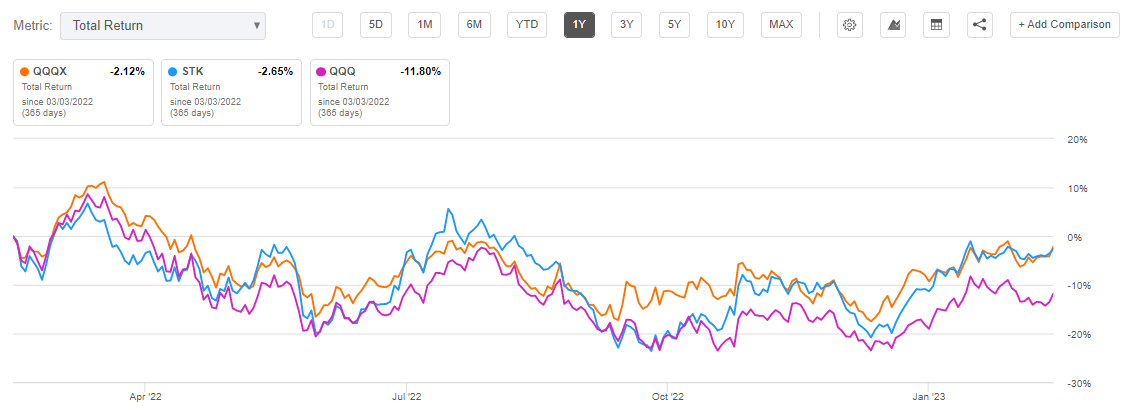
Task: Click the share chart icon
Action: click(979, 25)
